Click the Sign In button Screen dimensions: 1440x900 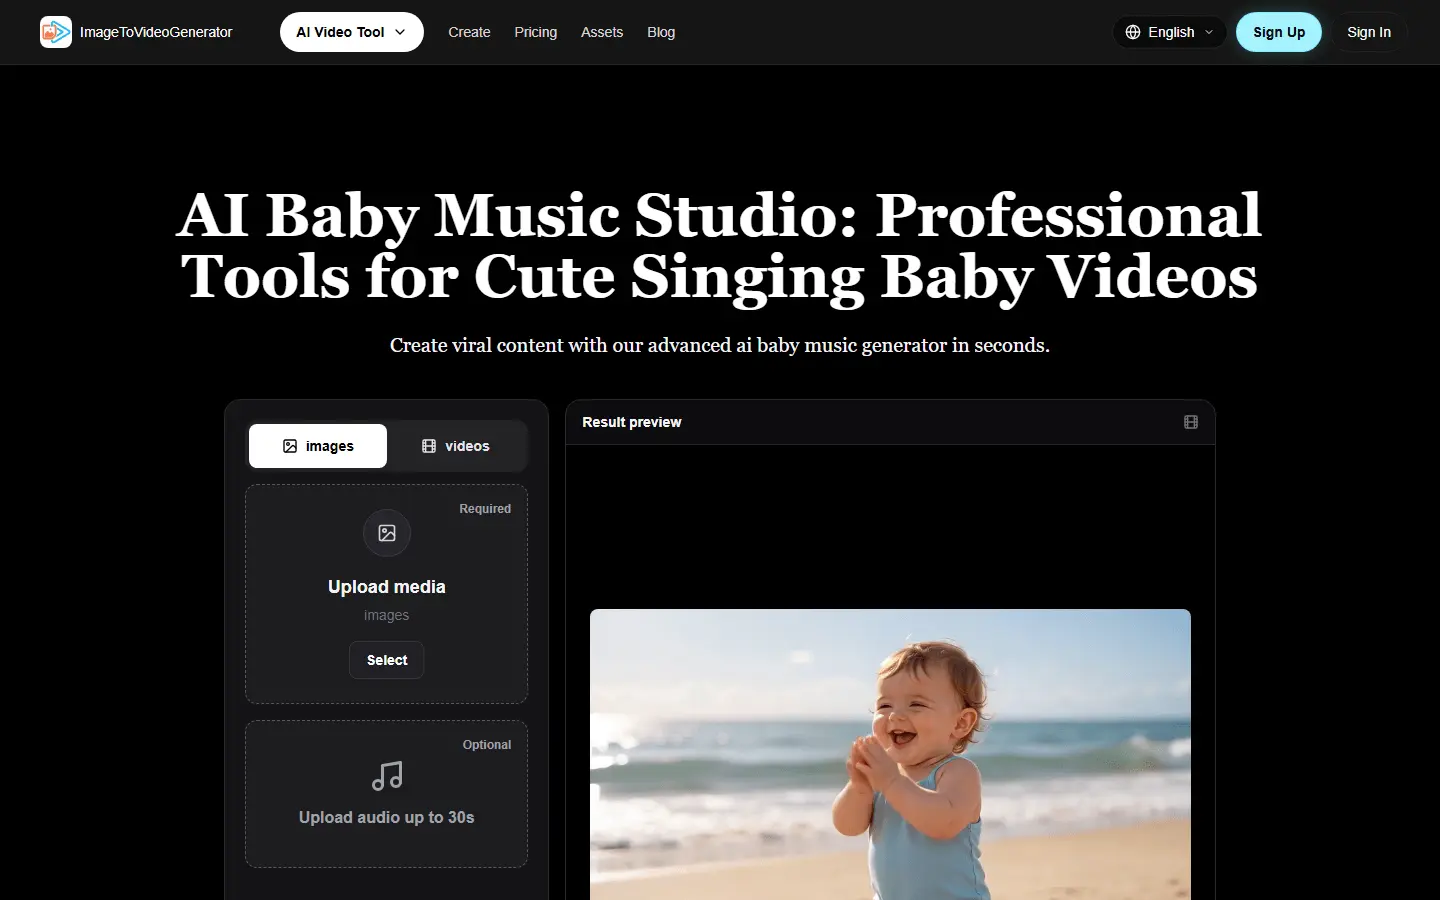(1369, 32)
